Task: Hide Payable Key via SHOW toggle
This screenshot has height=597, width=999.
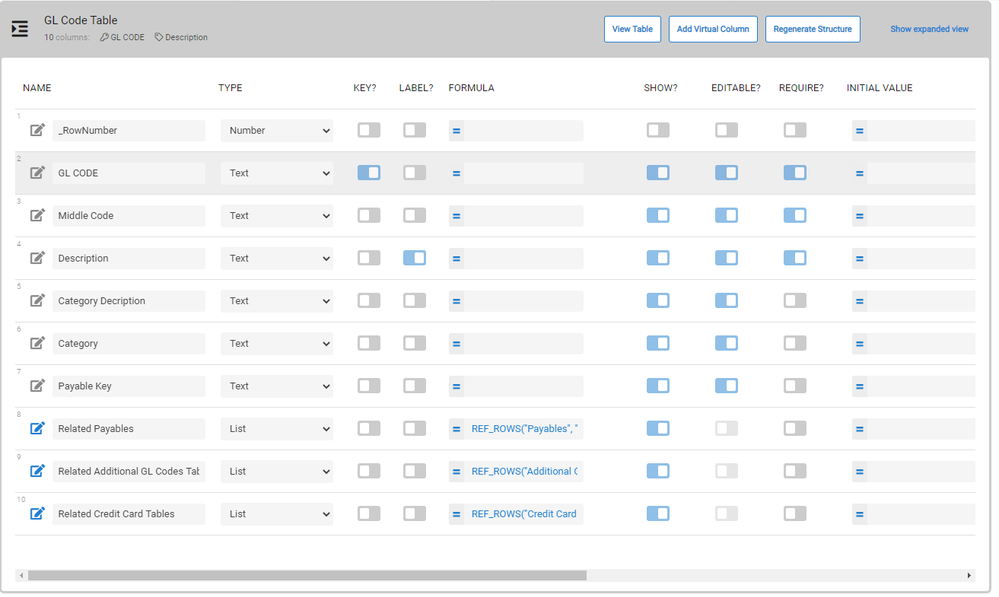Action: click(x=658, y=386)
